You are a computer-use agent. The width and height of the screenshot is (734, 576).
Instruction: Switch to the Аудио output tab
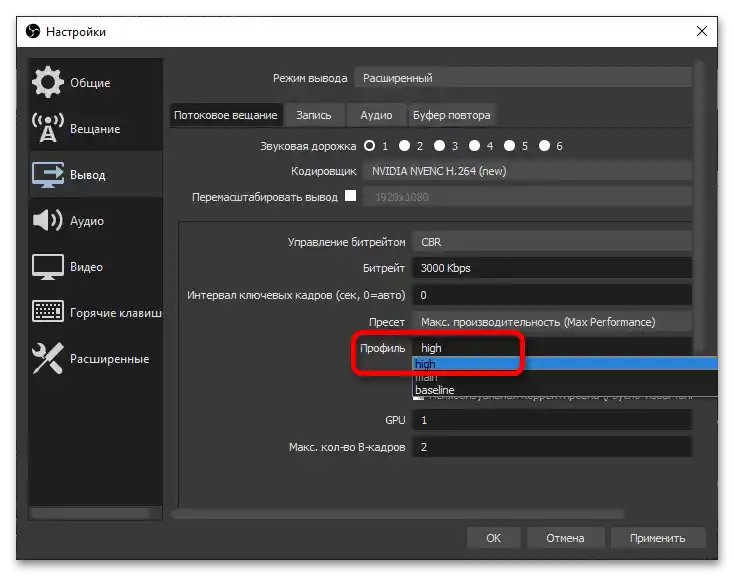376,115
